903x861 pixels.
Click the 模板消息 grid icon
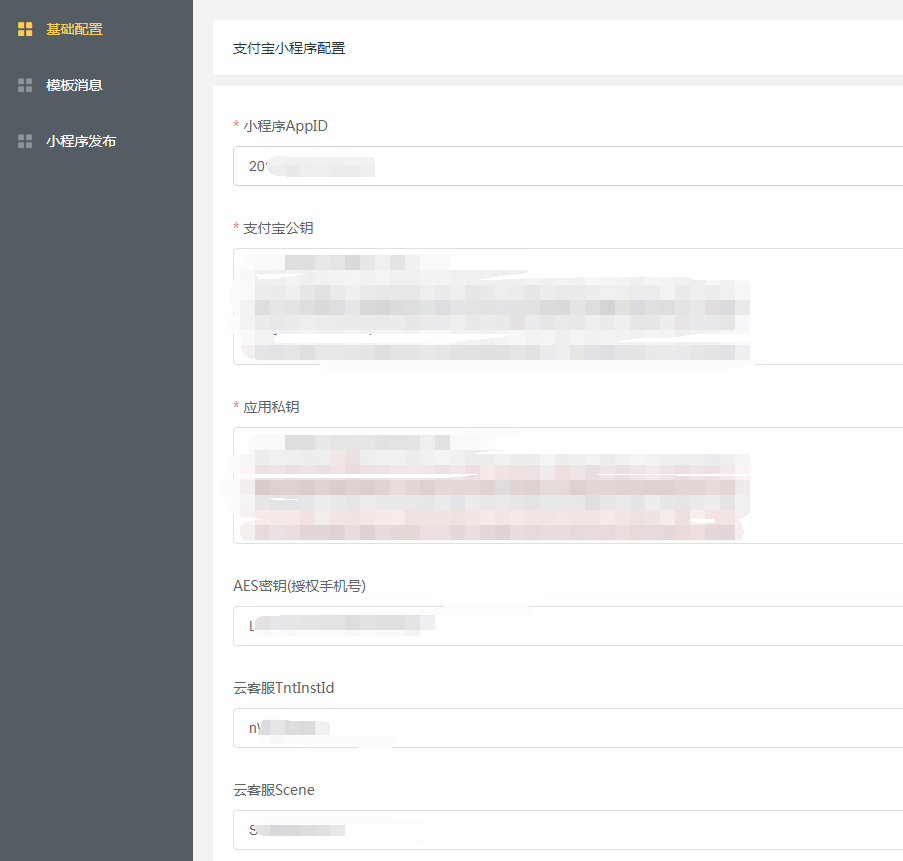[25, 85]
